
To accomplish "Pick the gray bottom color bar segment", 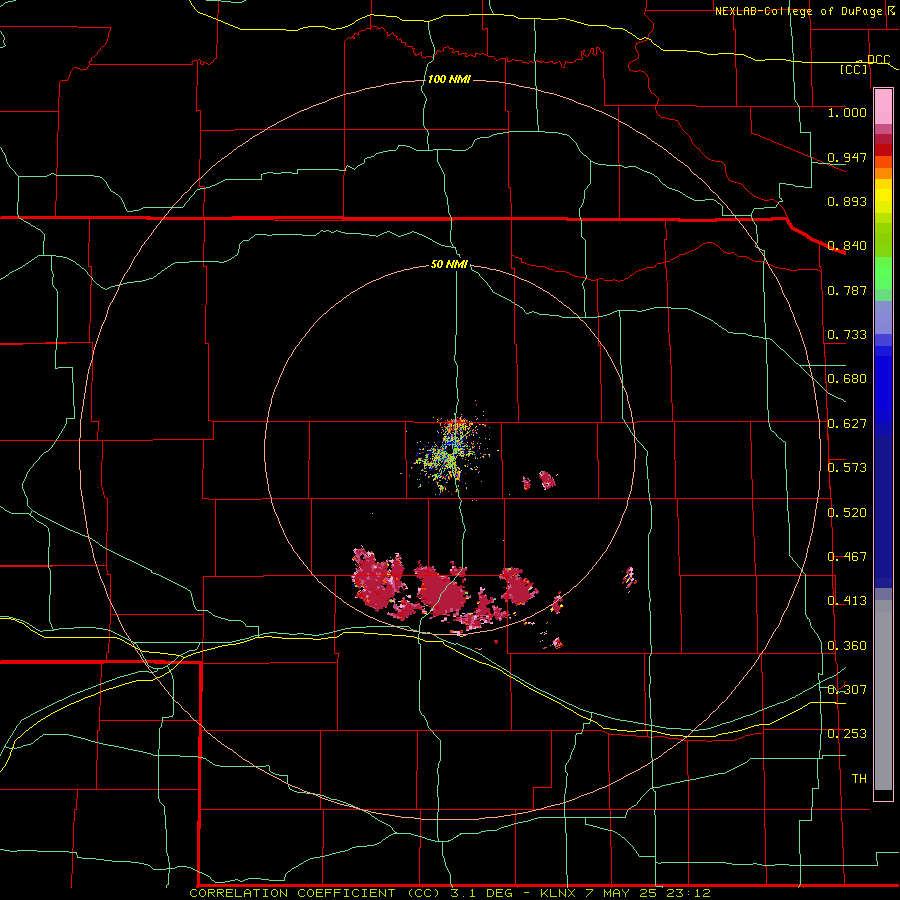I will point(883,695).
